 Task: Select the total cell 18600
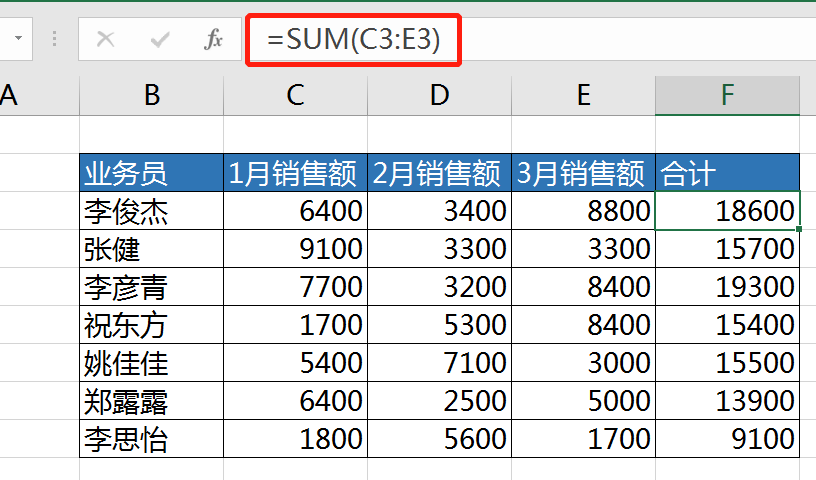[728, 210]
